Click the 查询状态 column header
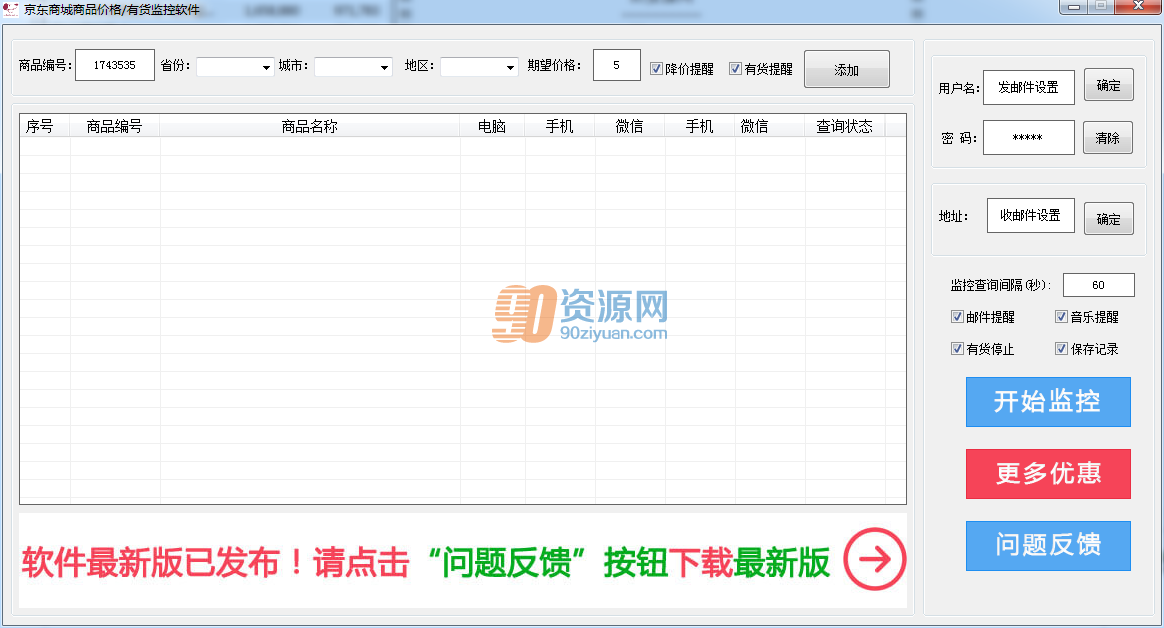Image resolution: width=1164 pixels, height=628 pixels. pyautogui.click(x=845, y=126)
